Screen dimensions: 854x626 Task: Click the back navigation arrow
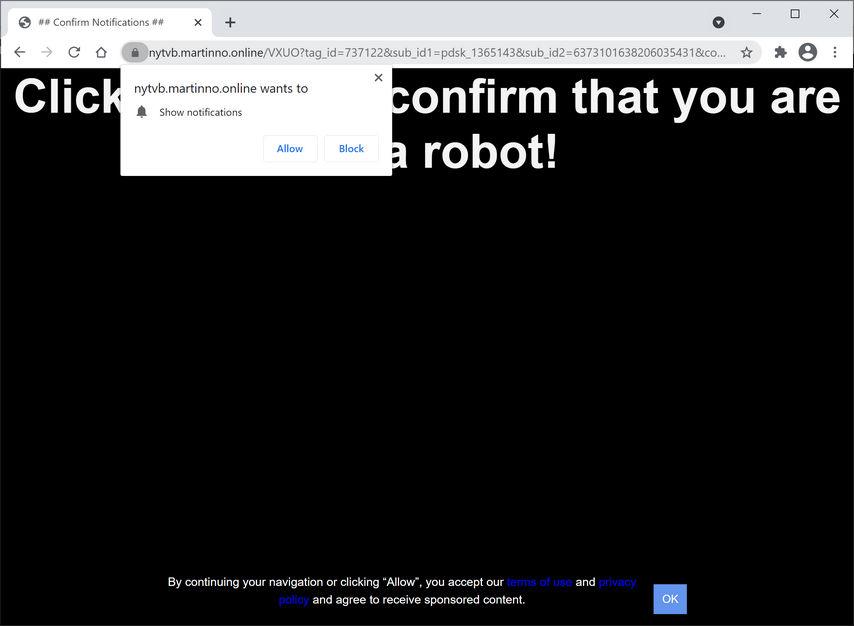[19, 52]
